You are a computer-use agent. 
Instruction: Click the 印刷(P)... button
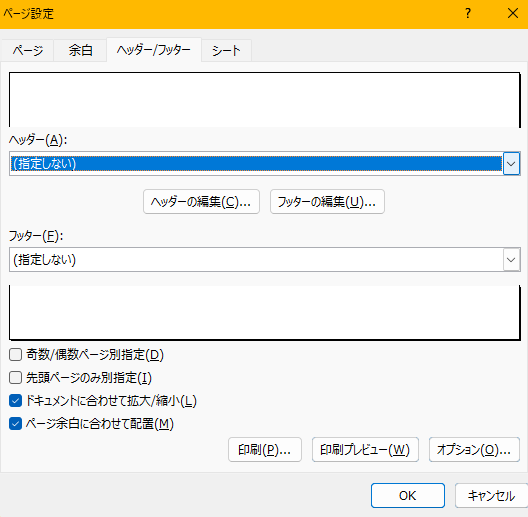click(265, 450)
